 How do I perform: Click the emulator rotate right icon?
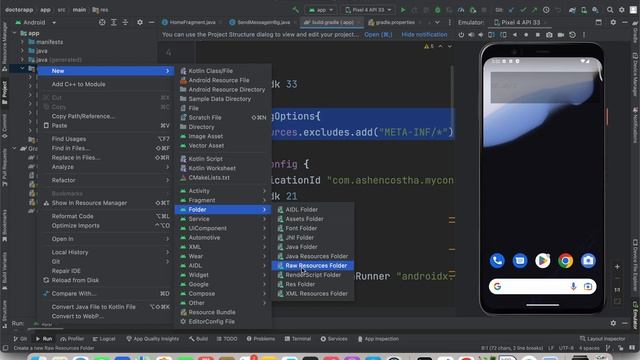pyautogui.click(x=503, y=35)
